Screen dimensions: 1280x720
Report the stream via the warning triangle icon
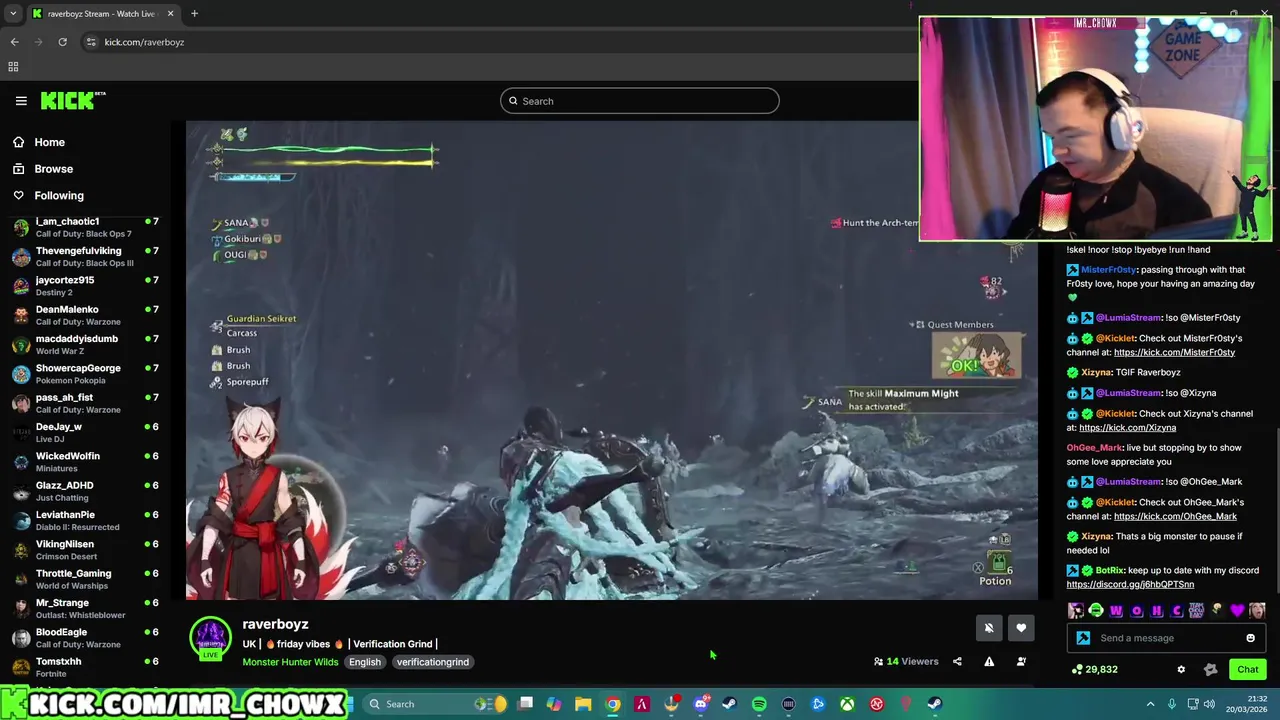click(989, 661)
